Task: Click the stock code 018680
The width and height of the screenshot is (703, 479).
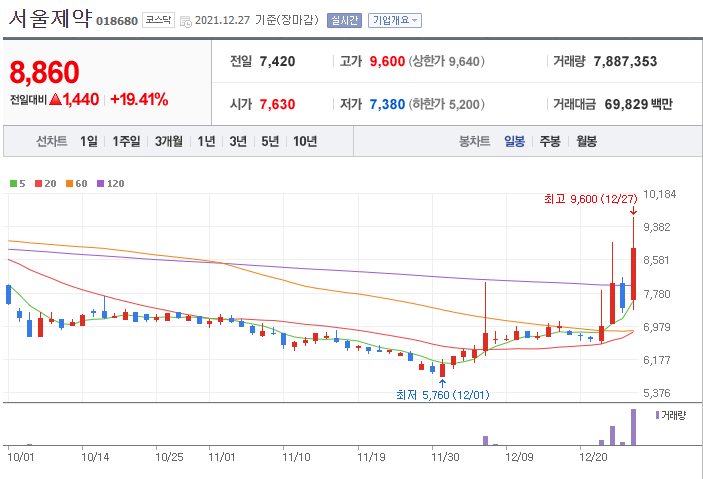Action: click(117, 21)
